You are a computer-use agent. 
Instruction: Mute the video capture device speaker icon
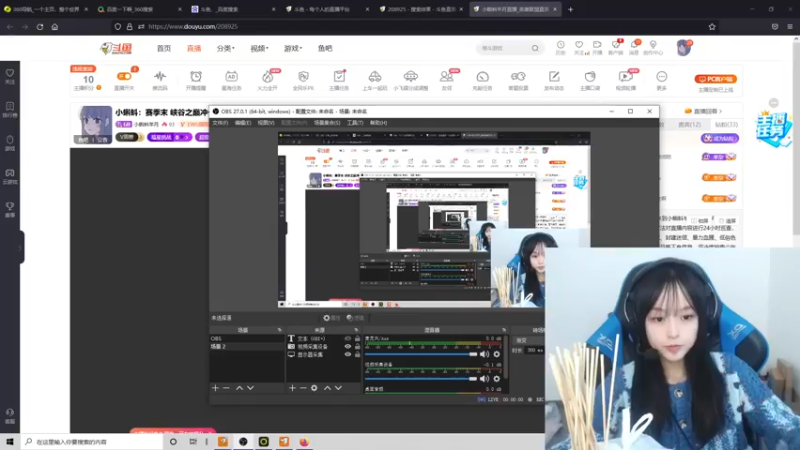pyautogui.click(x=484, y=379)
